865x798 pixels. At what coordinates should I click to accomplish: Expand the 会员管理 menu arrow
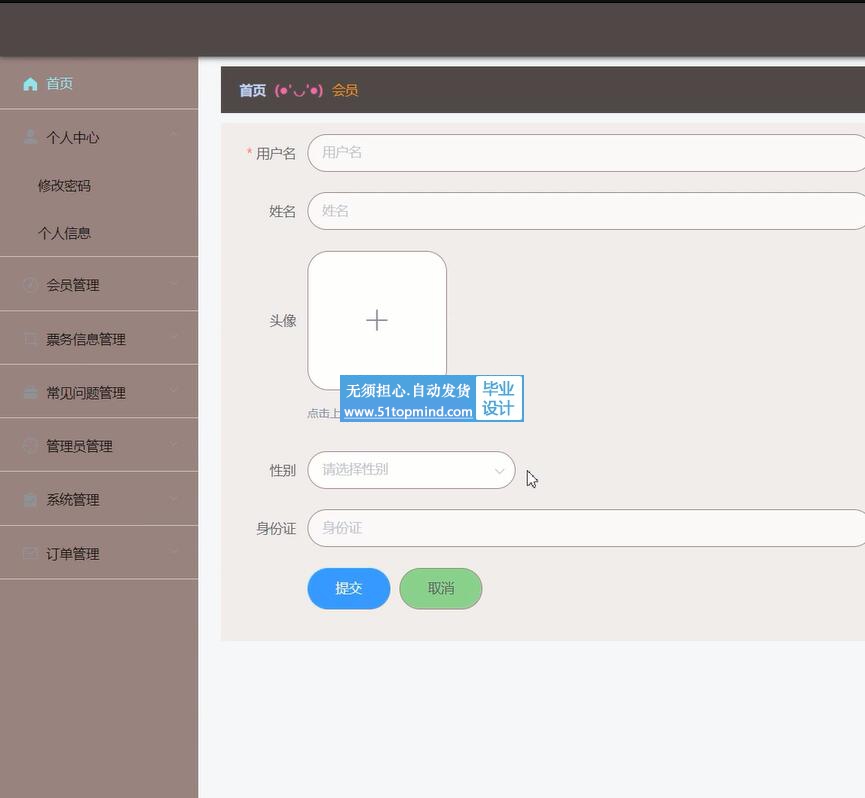pyautogui.click(x=174, y=285)
